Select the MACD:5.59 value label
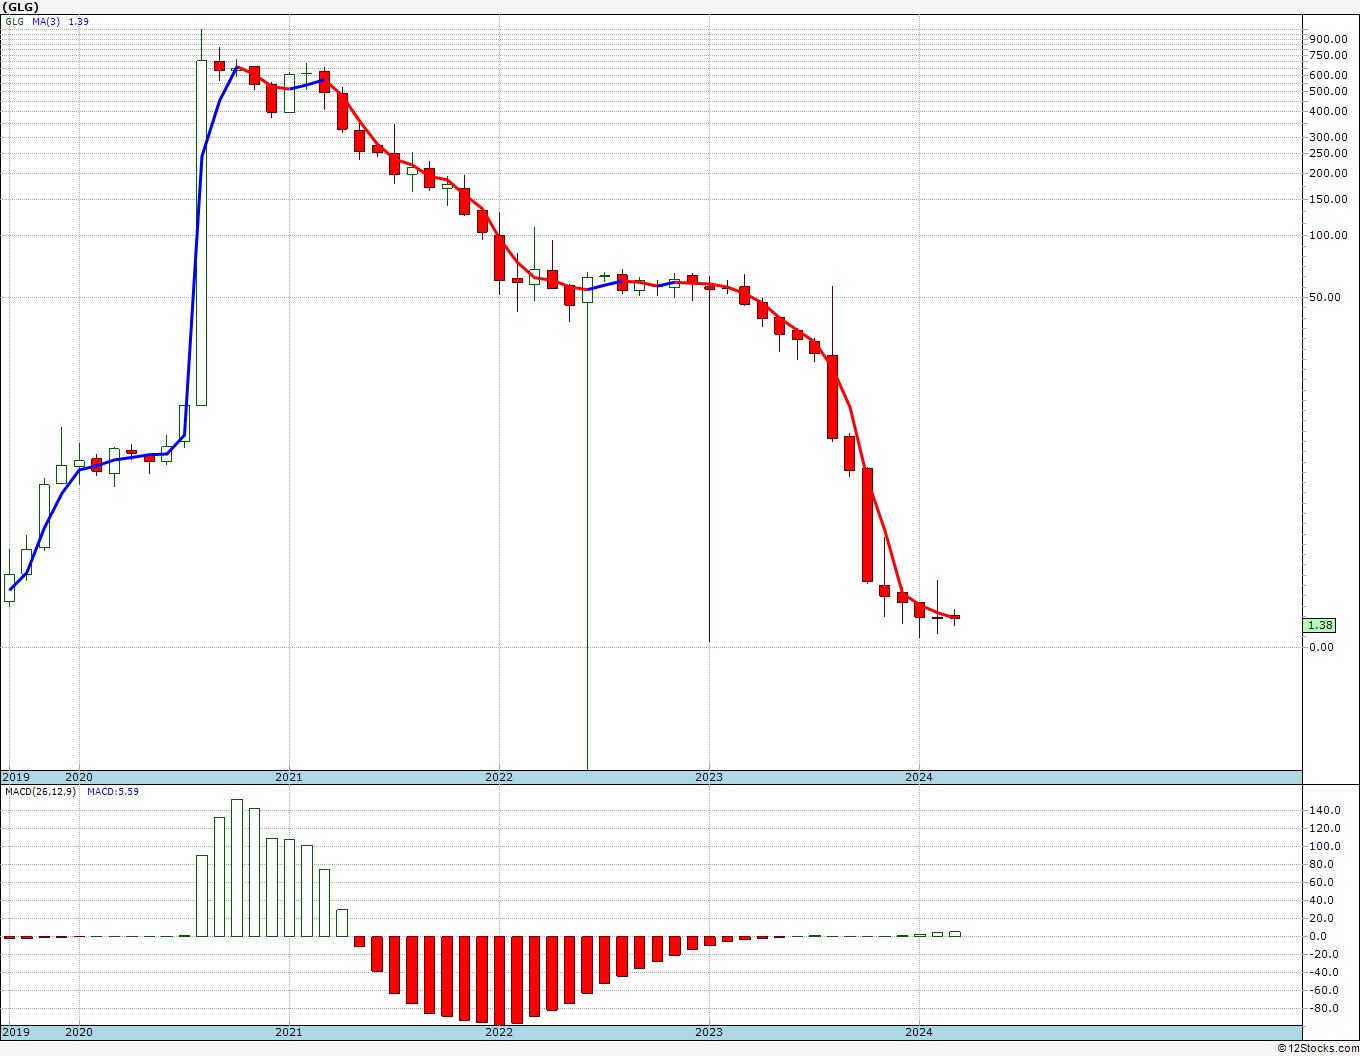 tap(112, 792)
